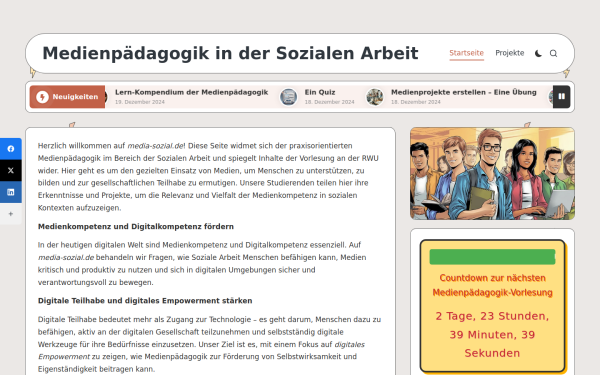The height and width of the screenshot is (375, 600).
Task: Share the page on X
Action: pyautogui.click(x=11, y=170)
